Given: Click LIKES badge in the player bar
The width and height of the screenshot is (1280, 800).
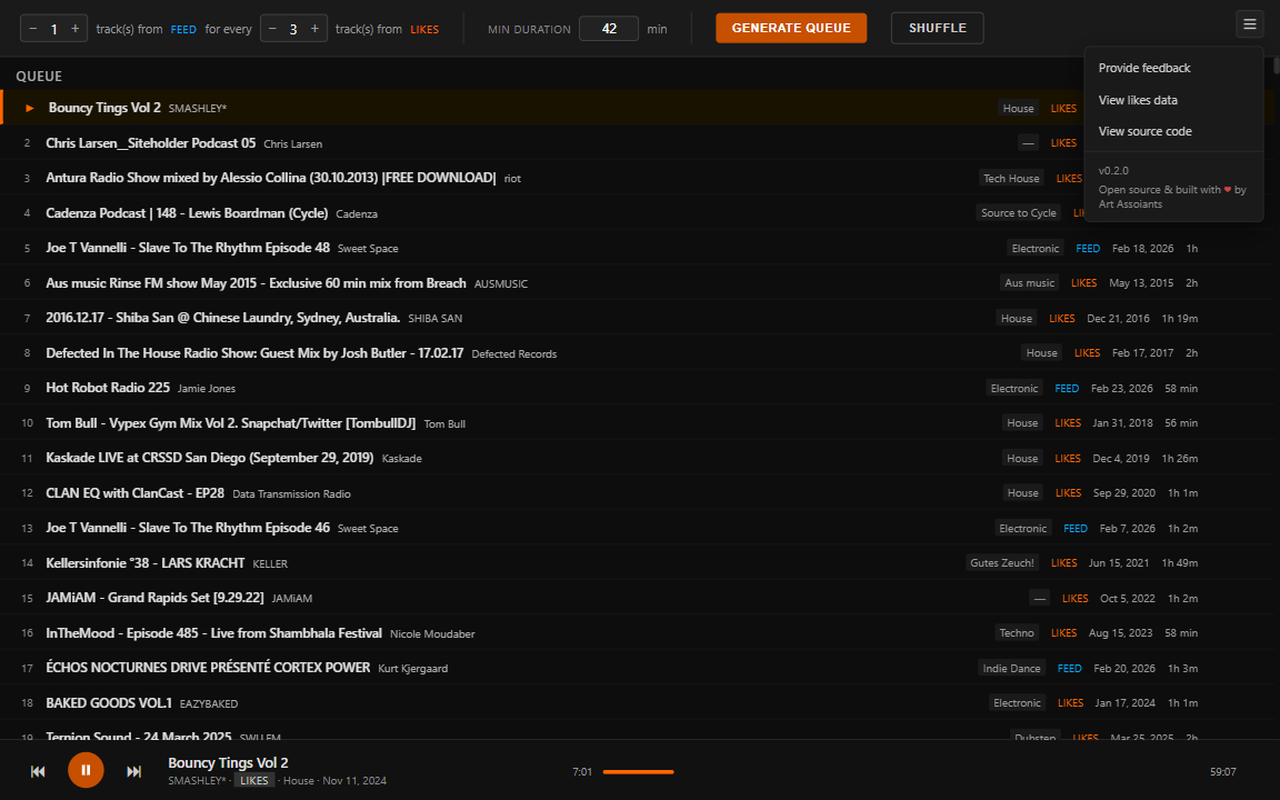Looking at the screenshot, I should point(255,780).
